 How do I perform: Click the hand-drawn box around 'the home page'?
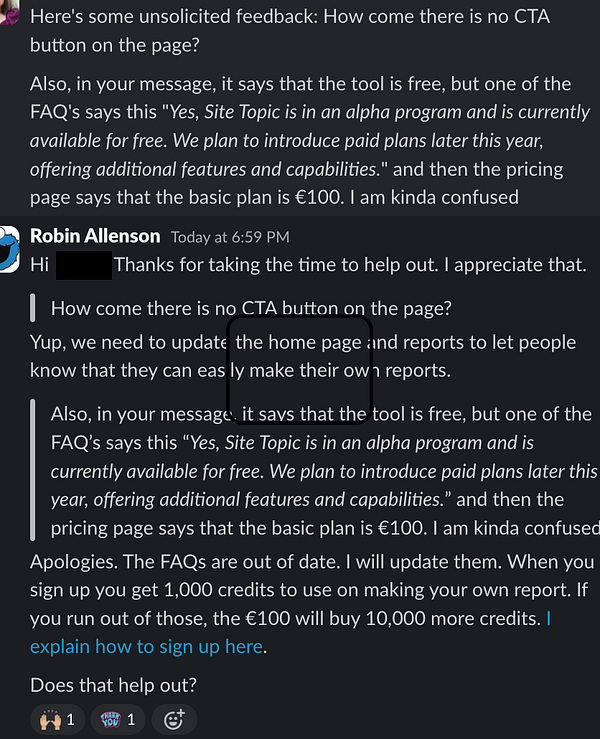click(x=300, y=370)
